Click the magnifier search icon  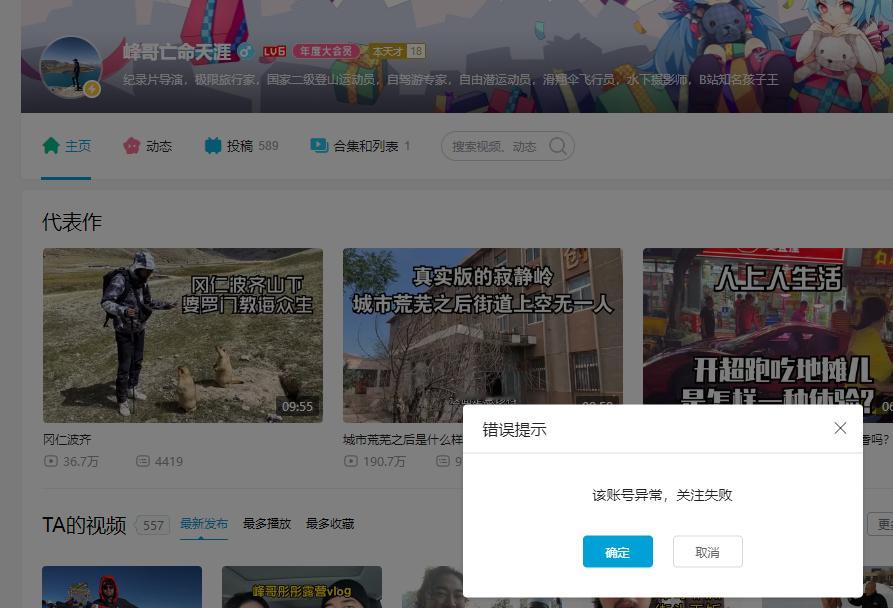pos(558,146)
